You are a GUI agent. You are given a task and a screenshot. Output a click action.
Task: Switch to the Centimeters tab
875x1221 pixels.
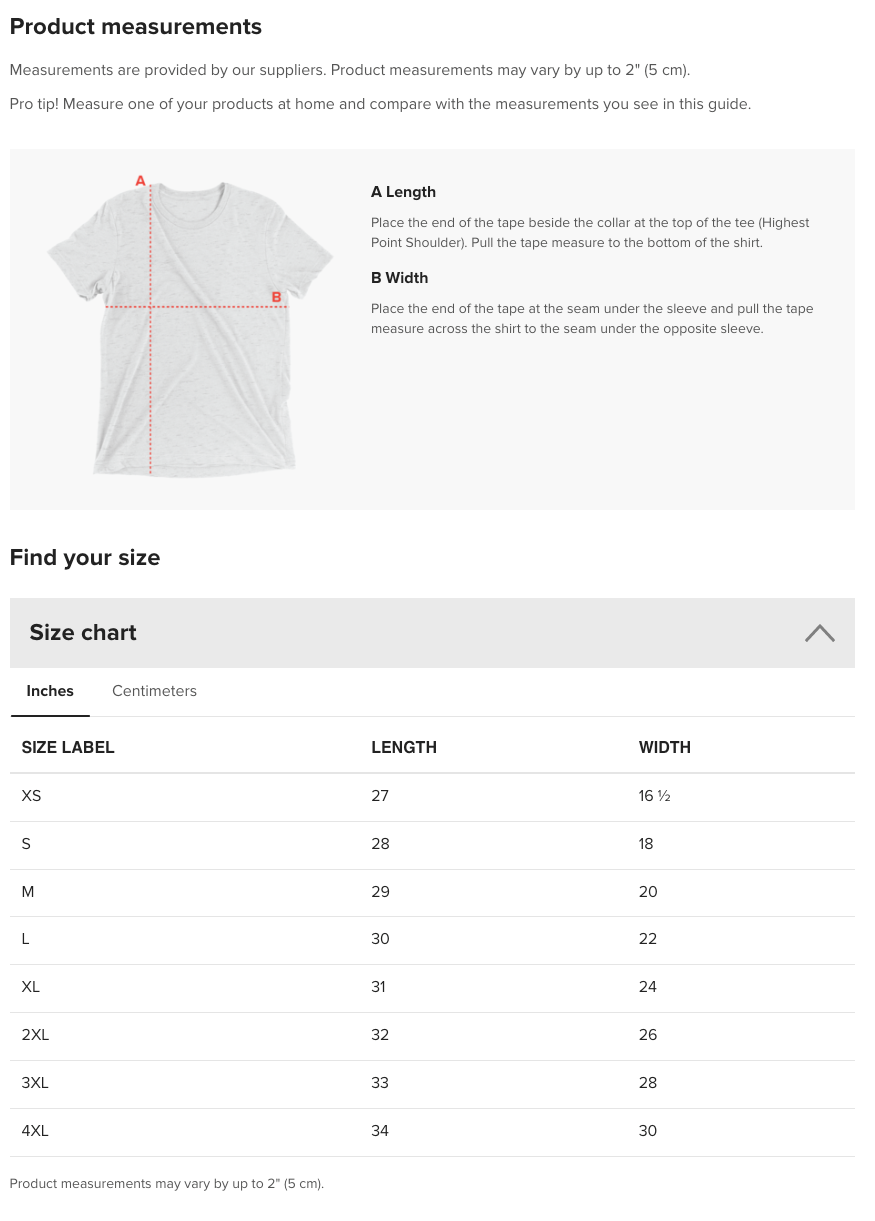coord(154,691)
